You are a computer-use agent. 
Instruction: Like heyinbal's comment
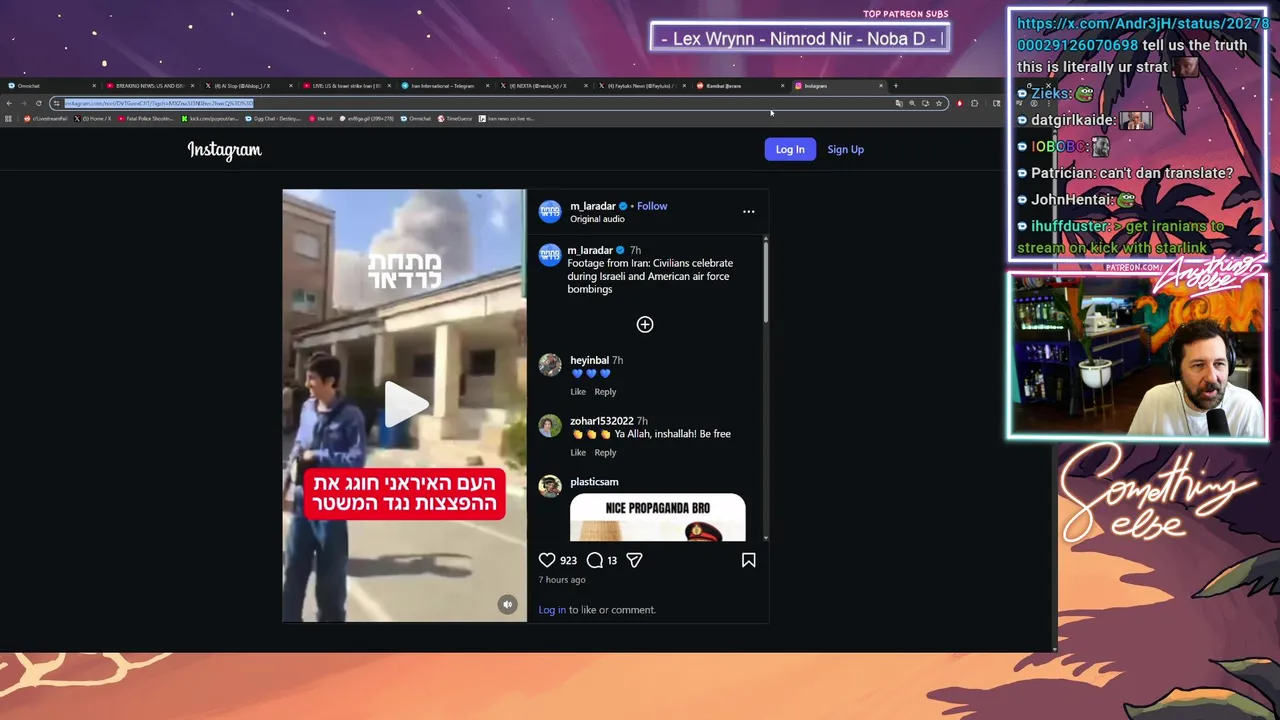tap(578, 392)
